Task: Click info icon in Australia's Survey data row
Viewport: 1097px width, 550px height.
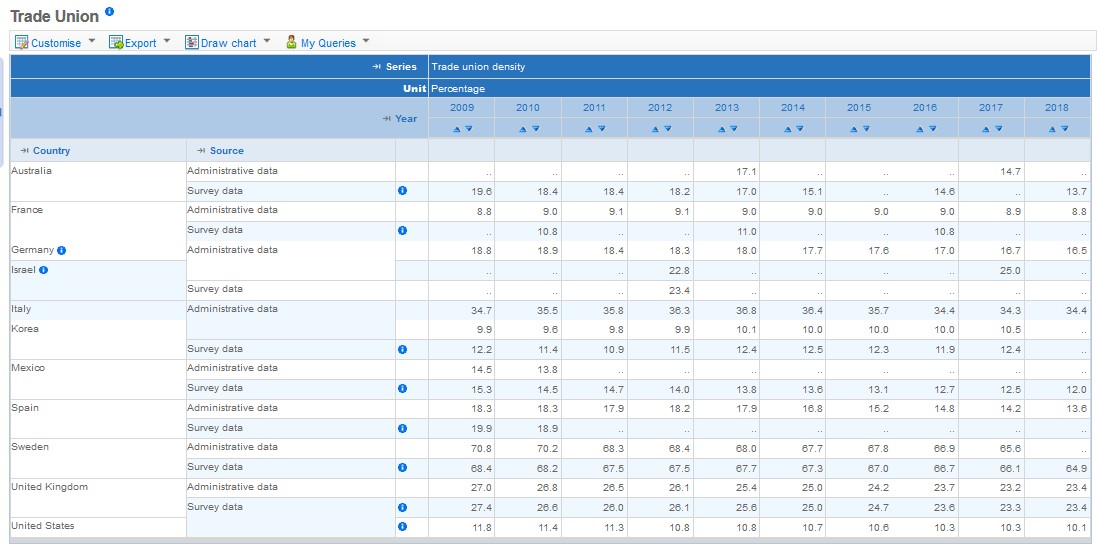Action: click(402, 191)
